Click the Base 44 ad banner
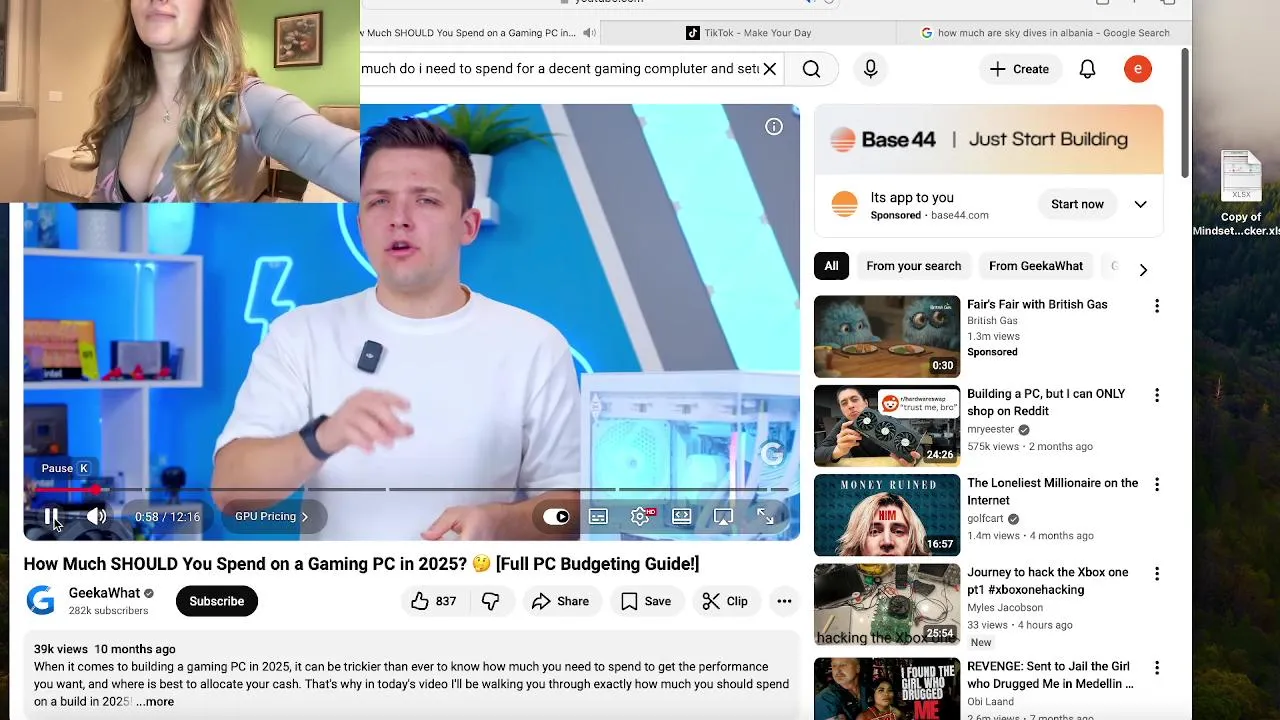 (988, 140)
